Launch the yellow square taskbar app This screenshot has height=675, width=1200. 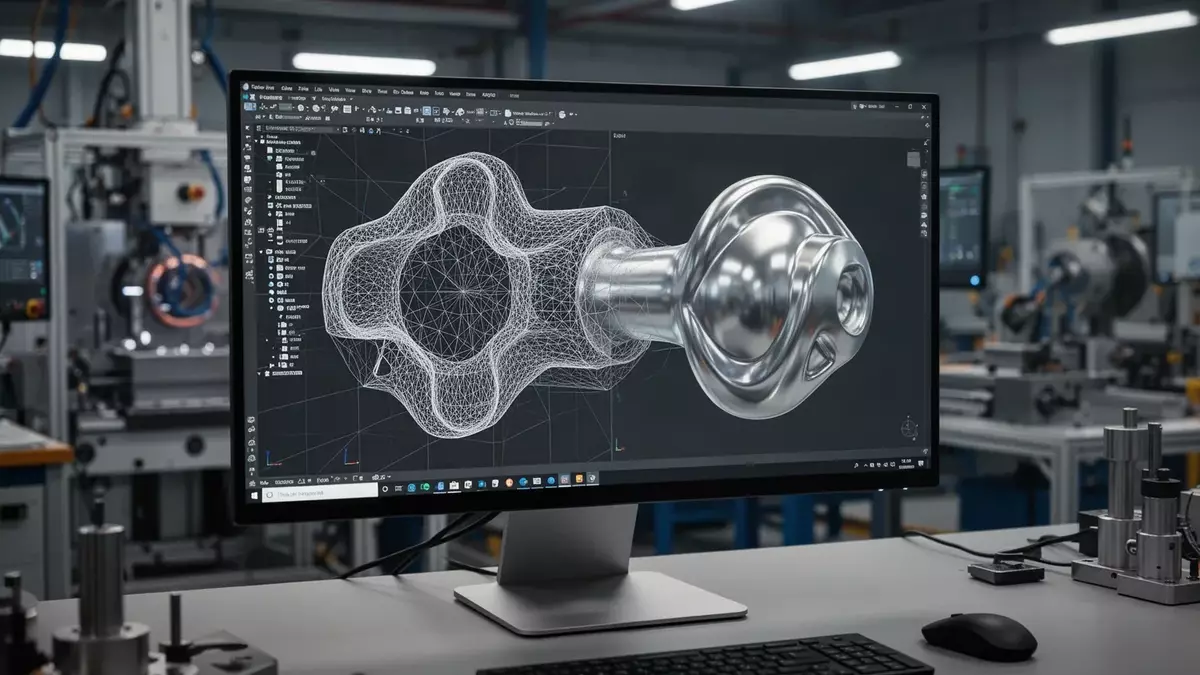(579, 478)
